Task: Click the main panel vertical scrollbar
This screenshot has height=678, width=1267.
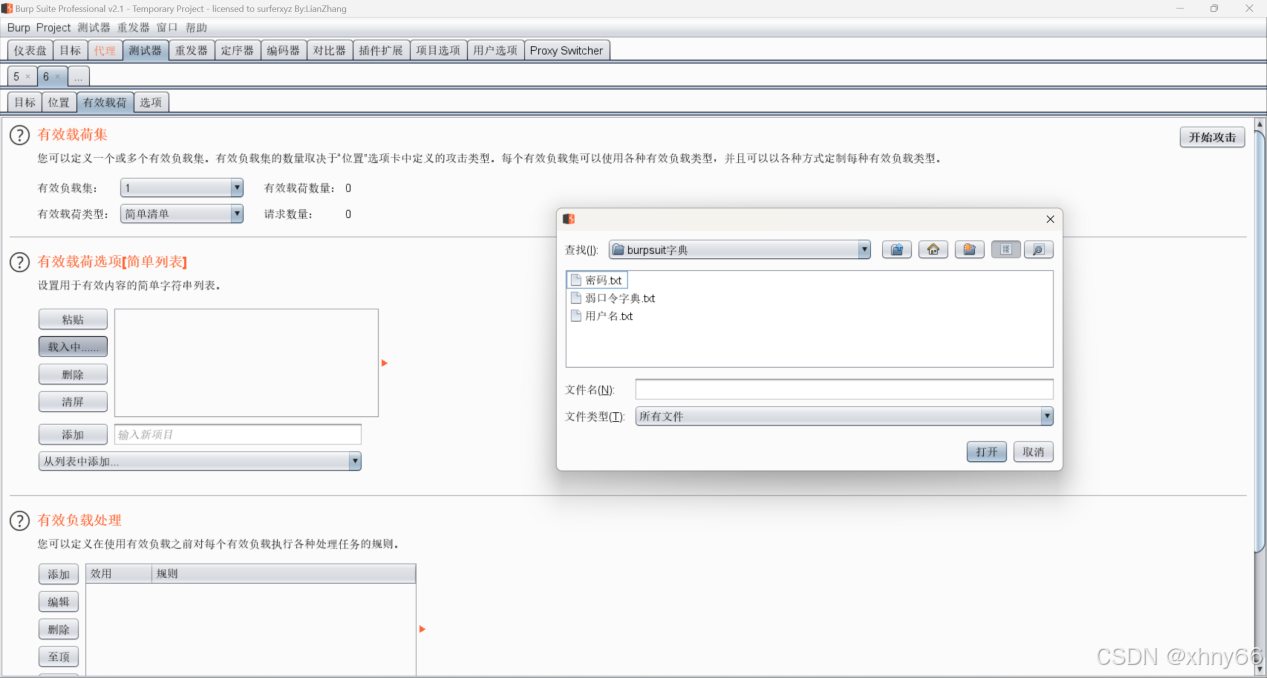Action: [1260, 340]
